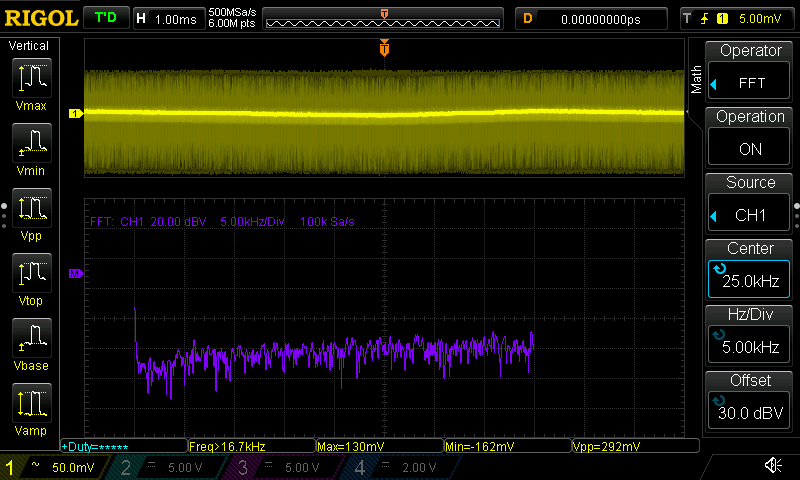Click the trigger level 5.00mV readout
This screenshot has height=480, width=800.
(760, 19)
